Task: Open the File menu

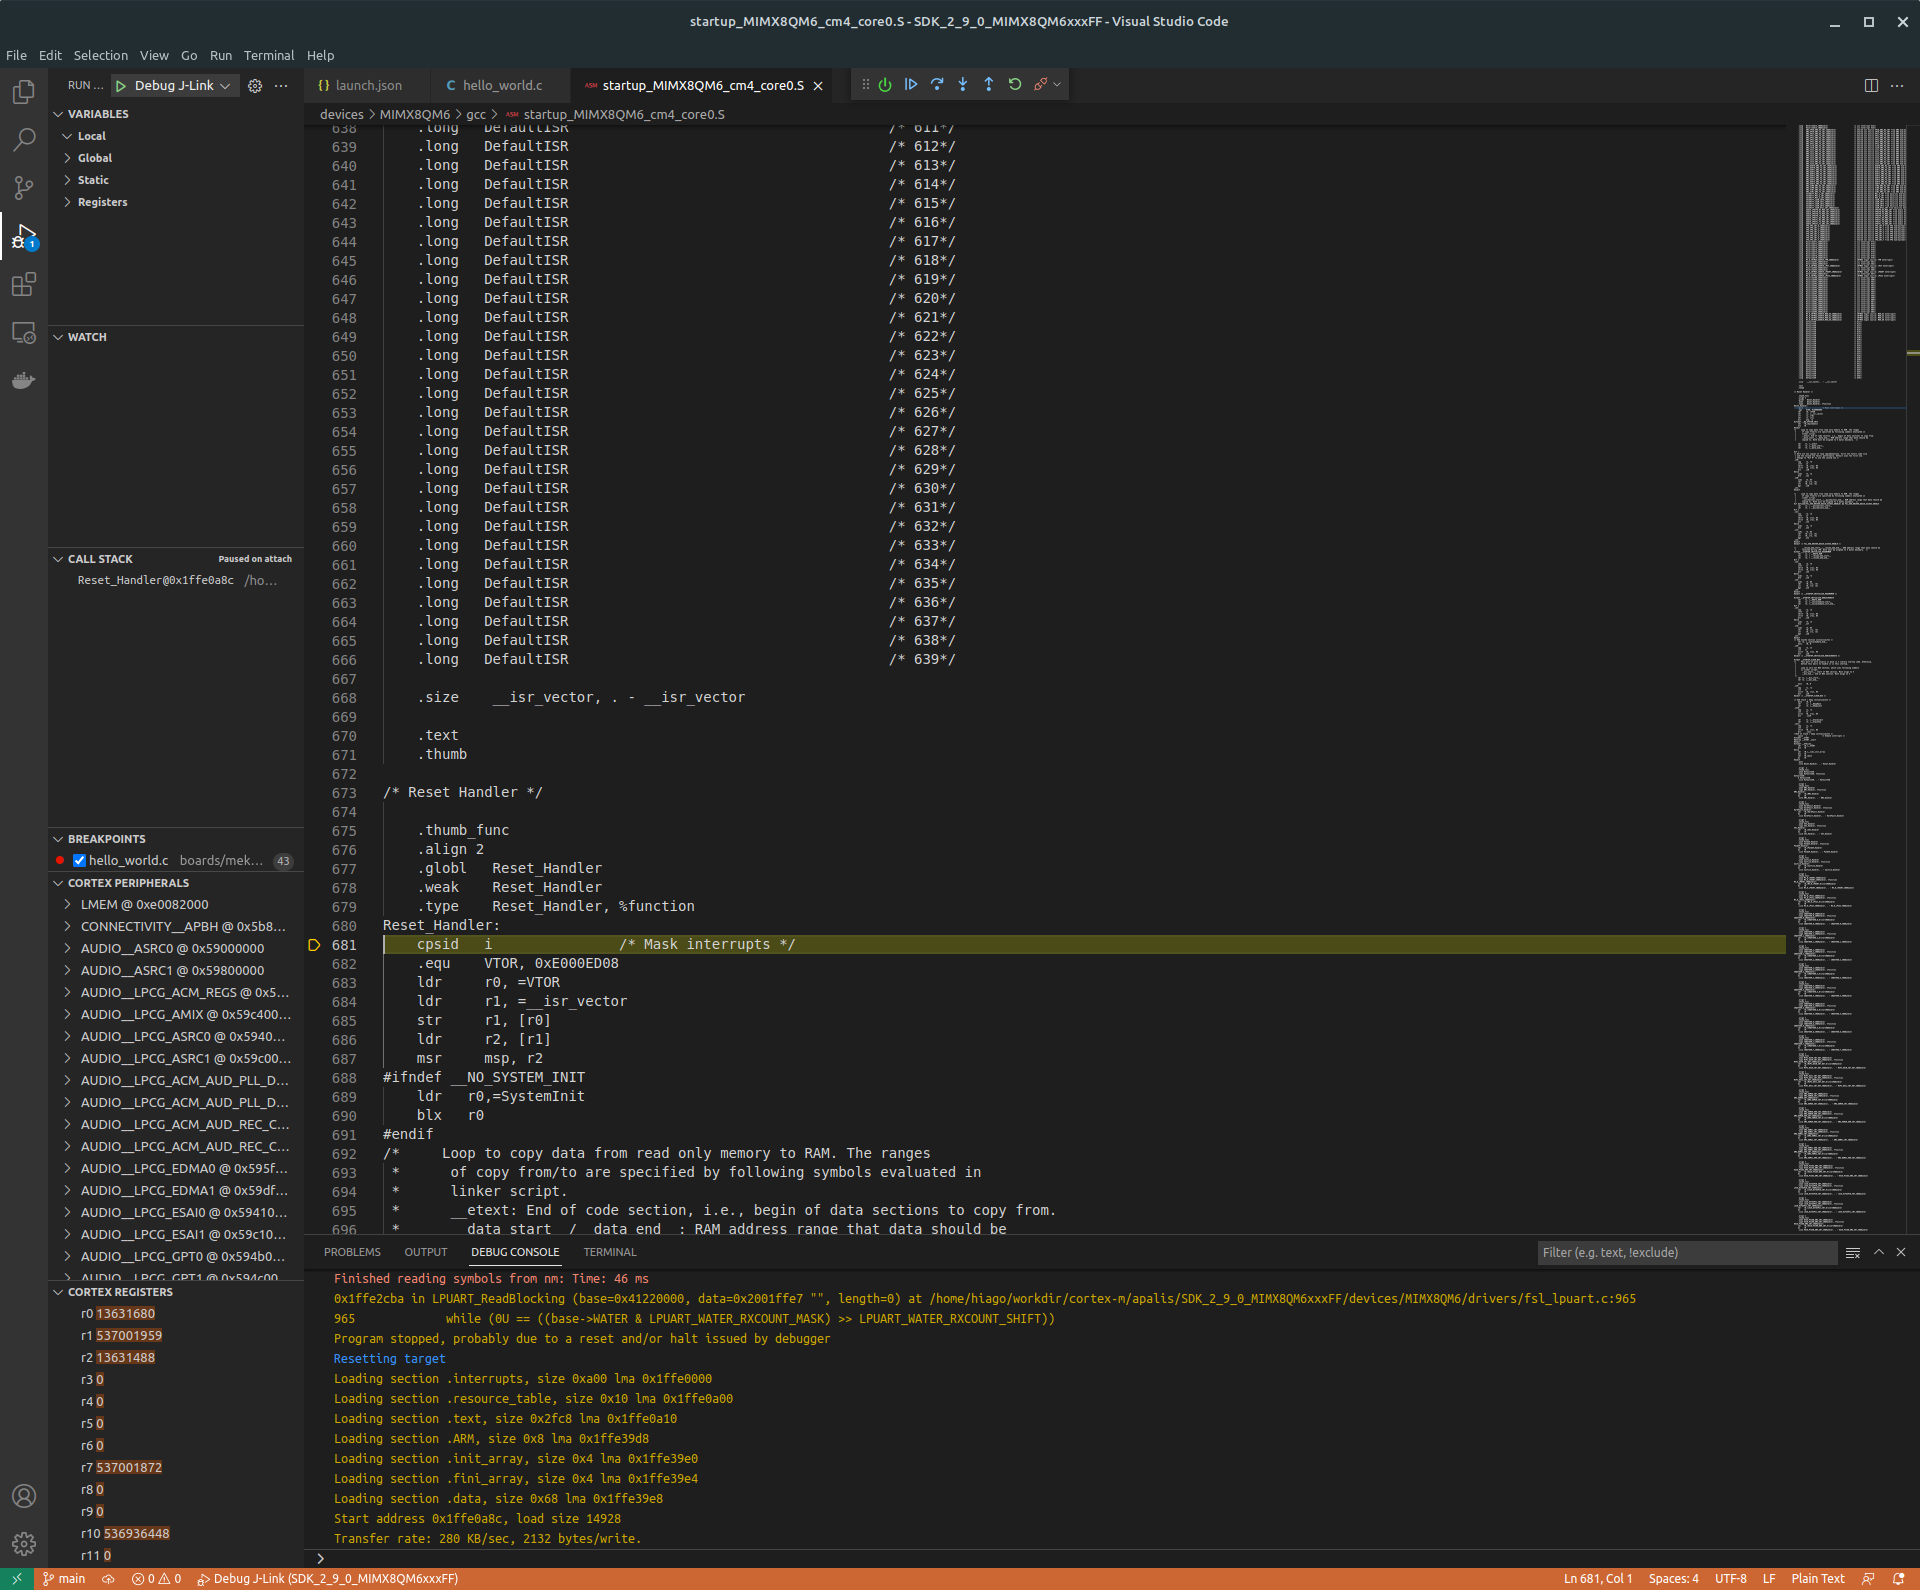Action: [16, 56]
